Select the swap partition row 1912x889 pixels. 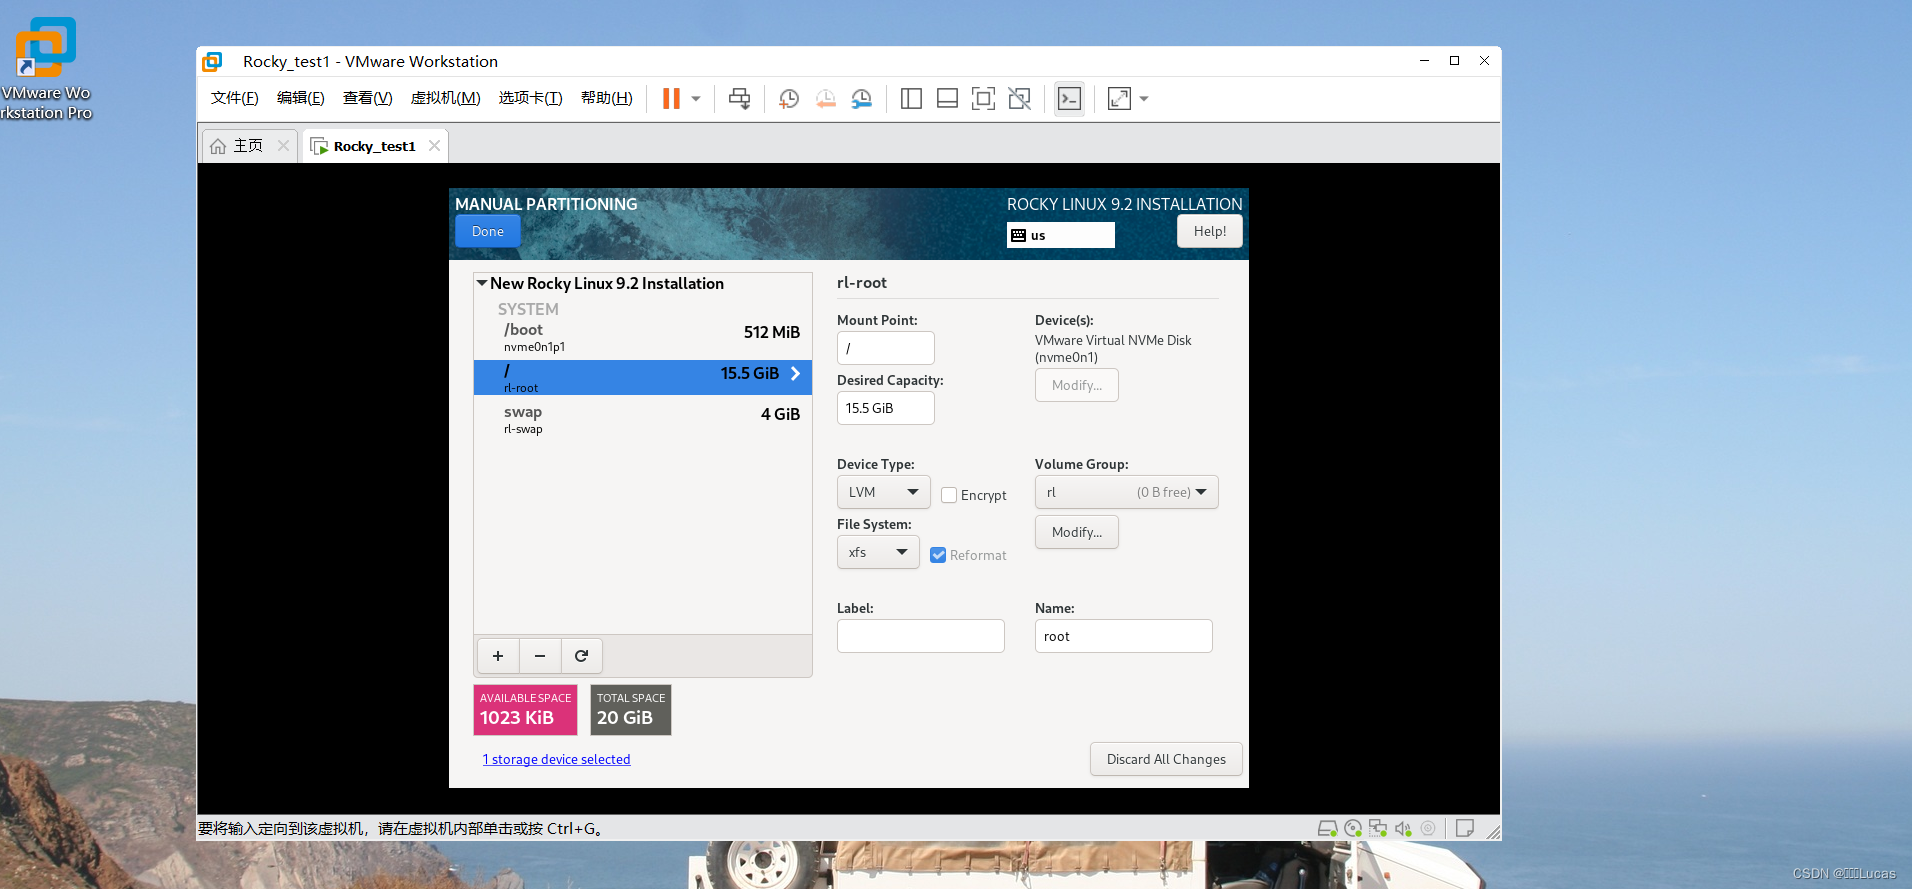coord(642,419)
